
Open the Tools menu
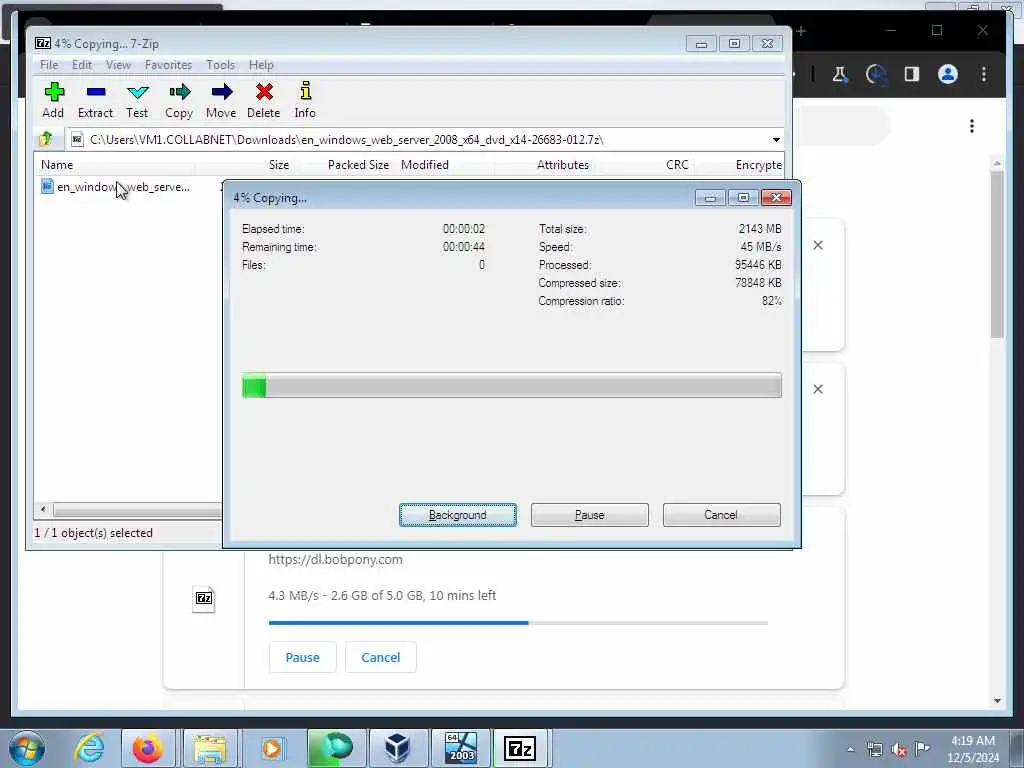[221, 65]
